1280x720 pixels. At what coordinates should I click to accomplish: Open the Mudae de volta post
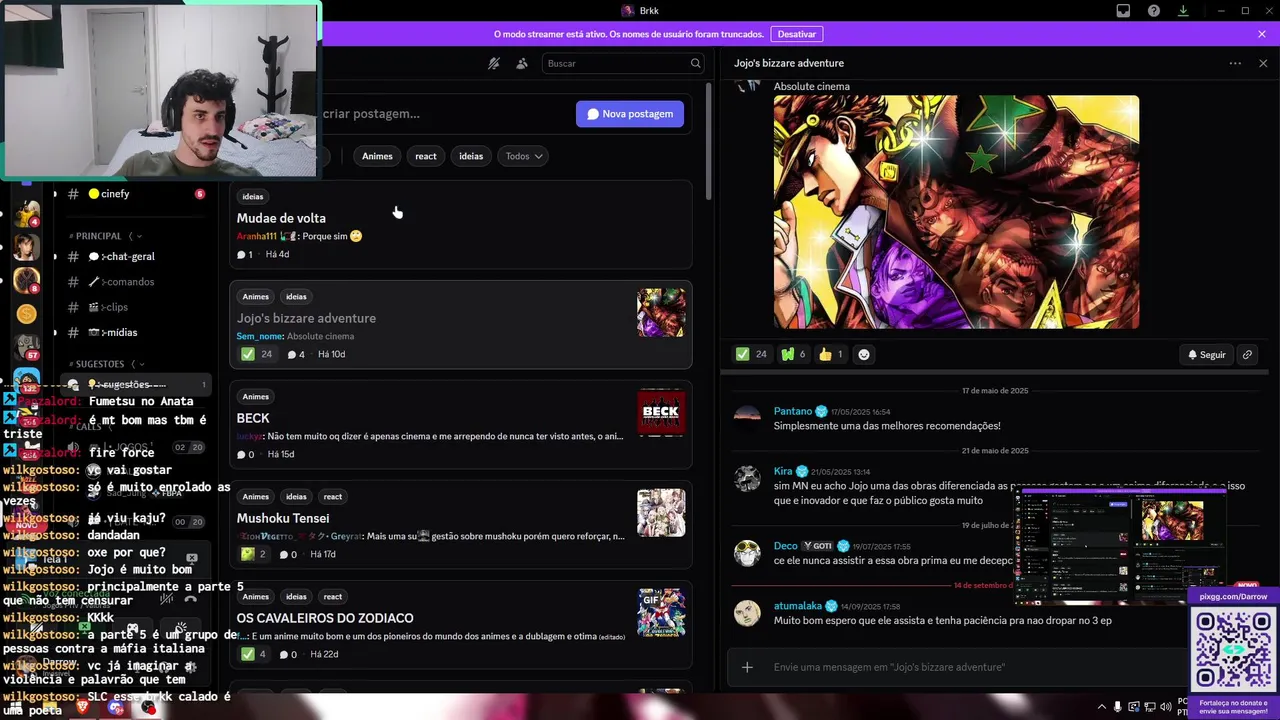coord(461,225)
